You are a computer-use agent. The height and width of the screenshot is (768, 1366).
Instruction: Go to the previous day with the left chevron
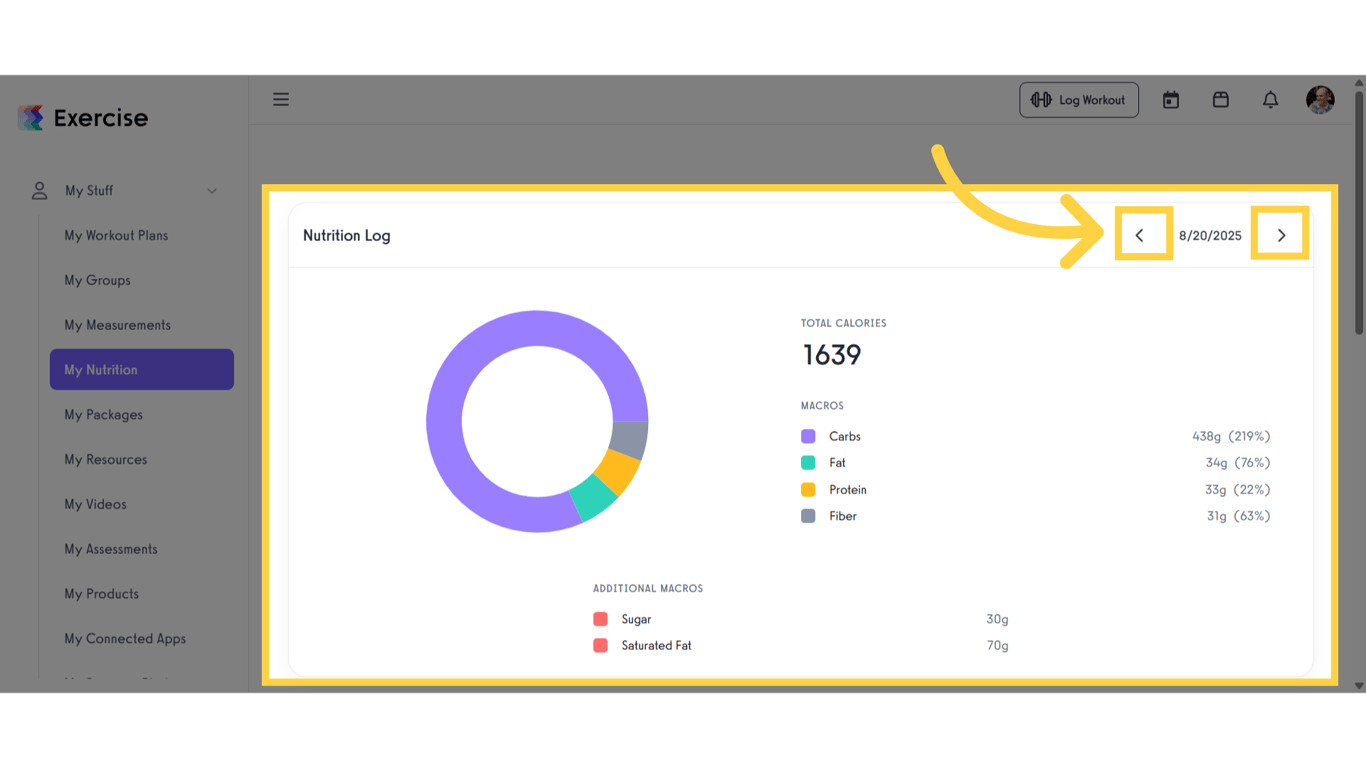click(1140, 234)
